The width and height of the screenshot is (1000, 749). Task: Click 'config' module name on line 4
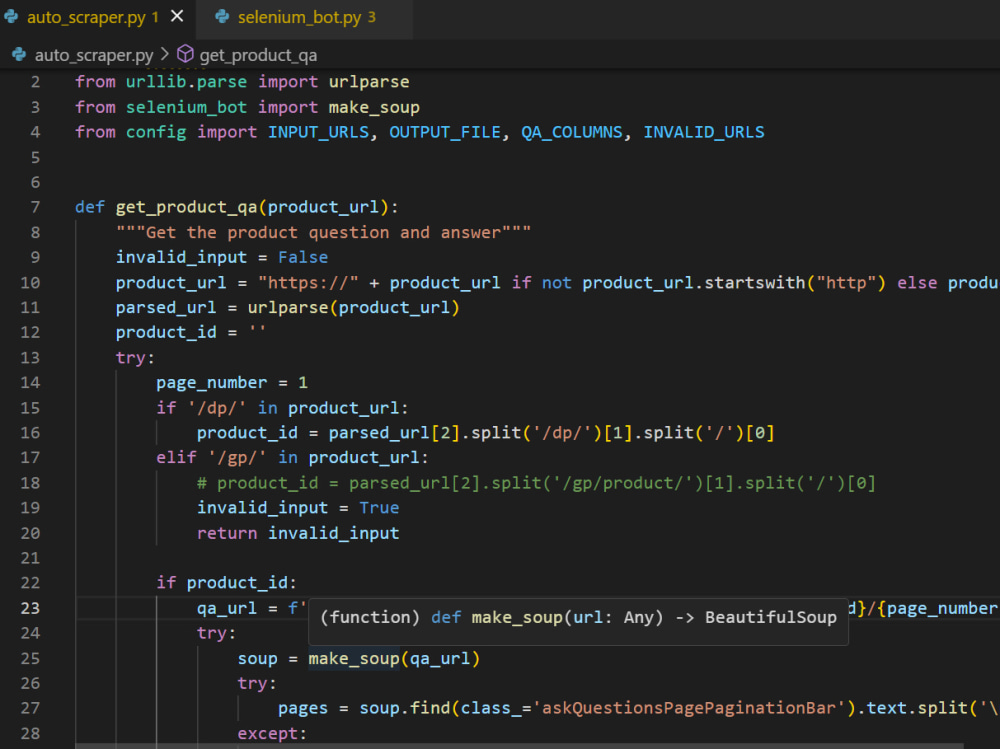[156, 132]
